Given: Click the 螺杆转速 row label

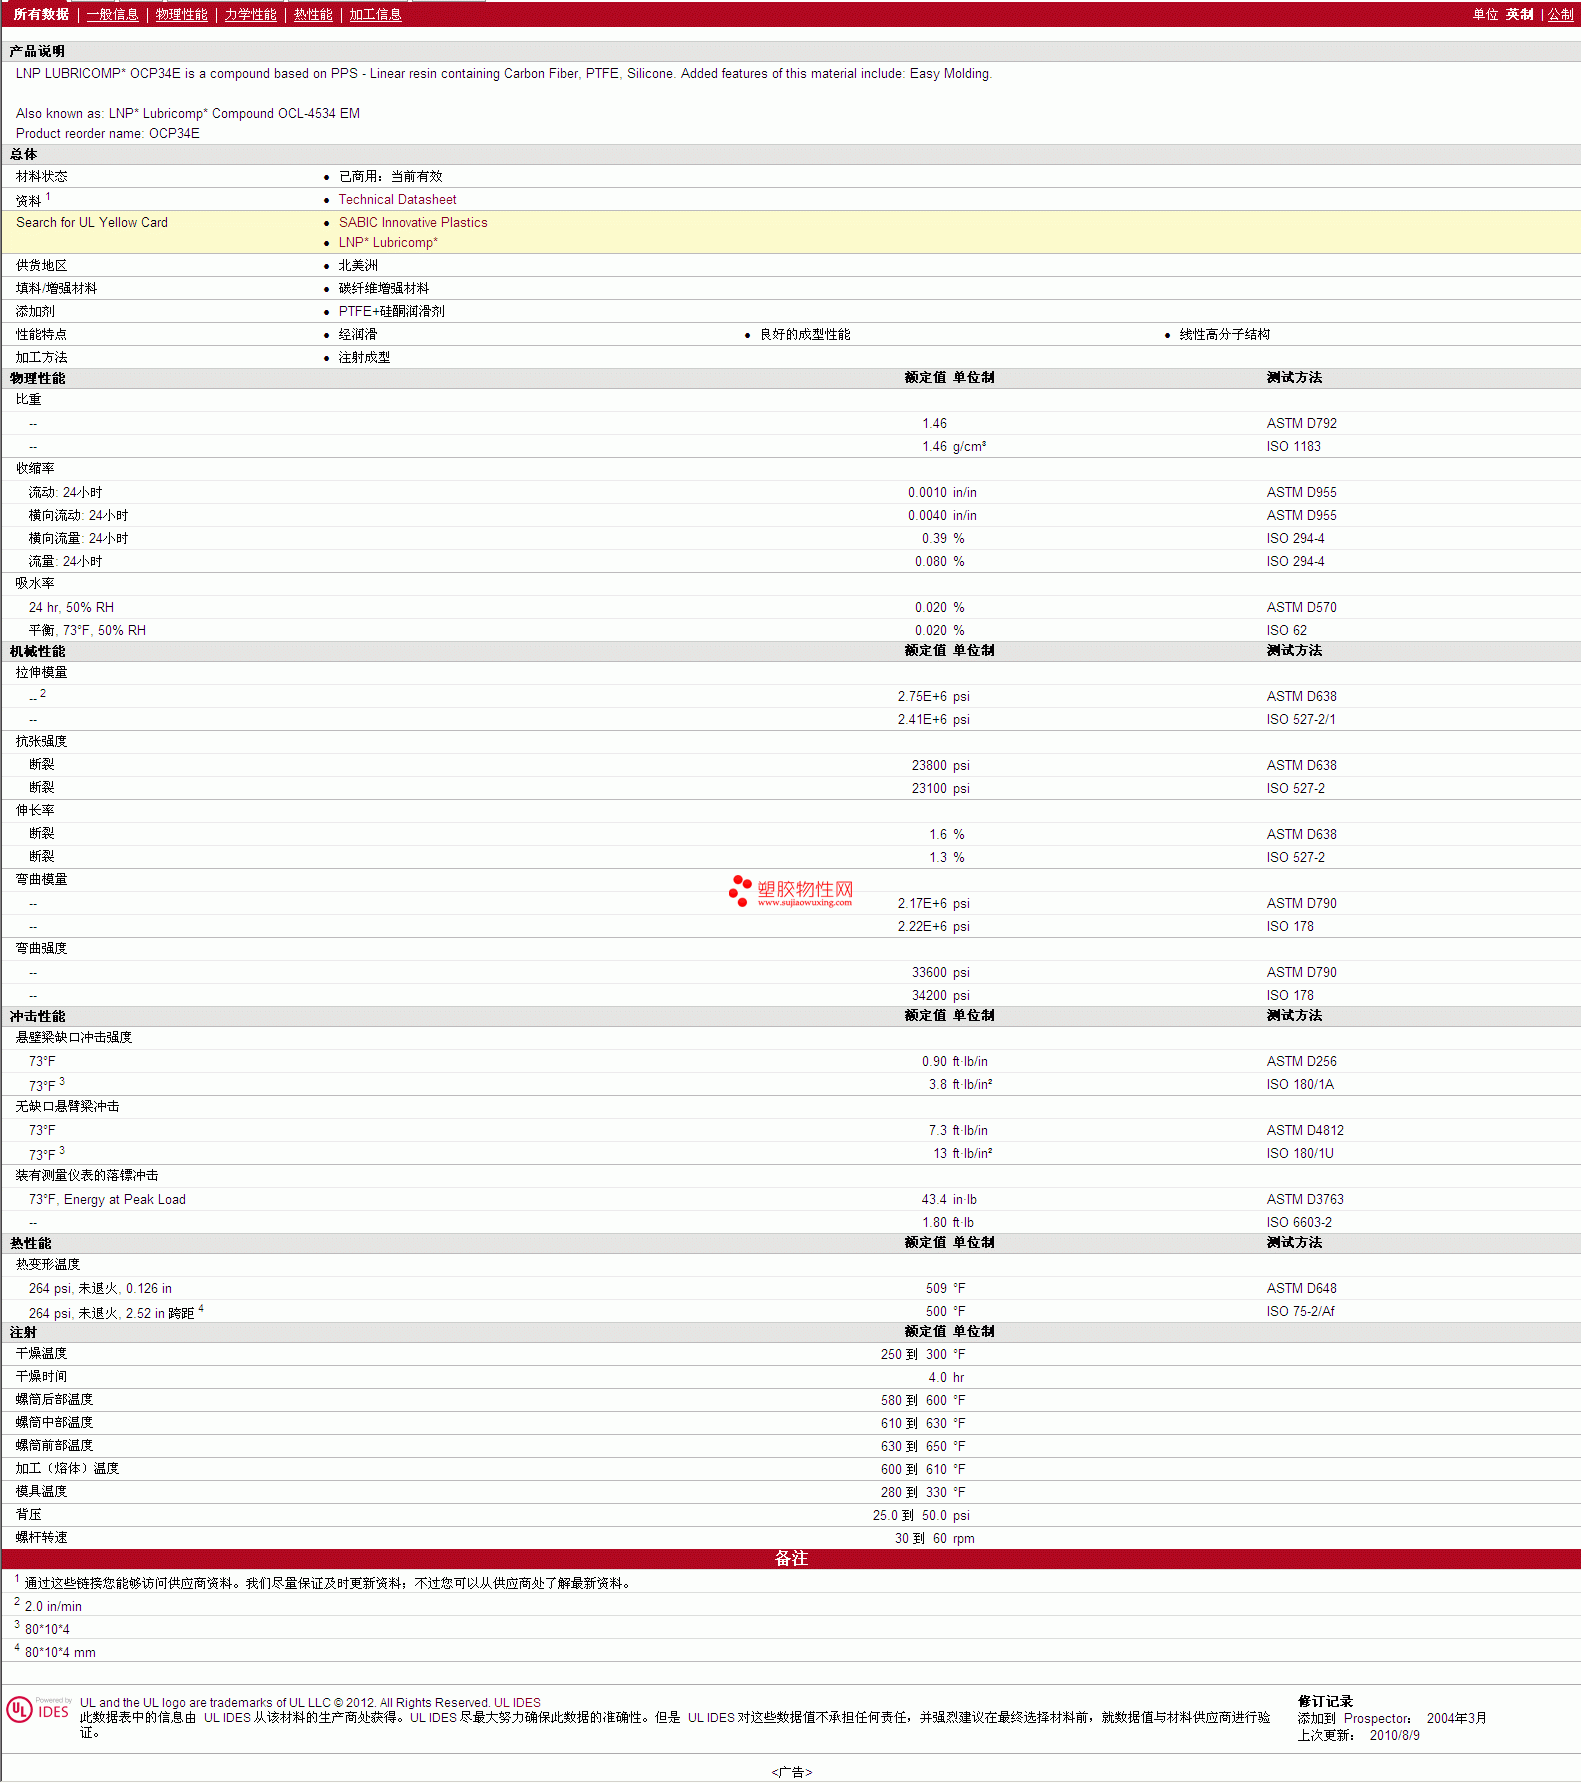Looking at the screenshot, I should click(41, 1538).
